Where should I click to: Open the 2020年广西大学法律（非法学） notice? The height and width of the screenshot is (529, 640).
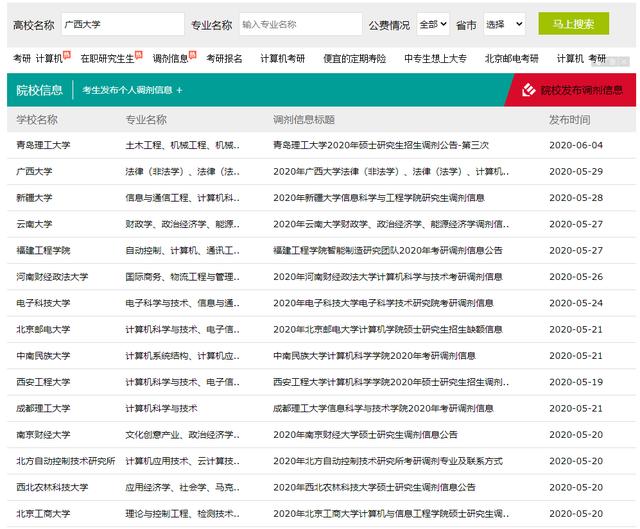tap(391, 171)
